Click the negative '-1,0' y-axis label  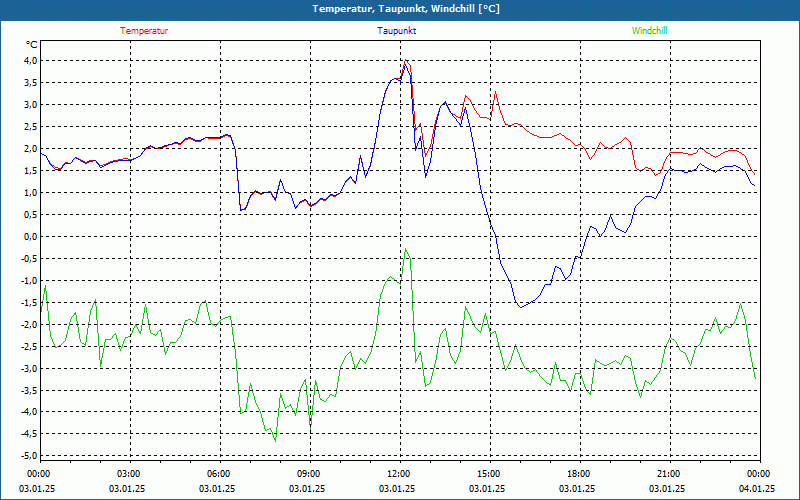[30, 280]
